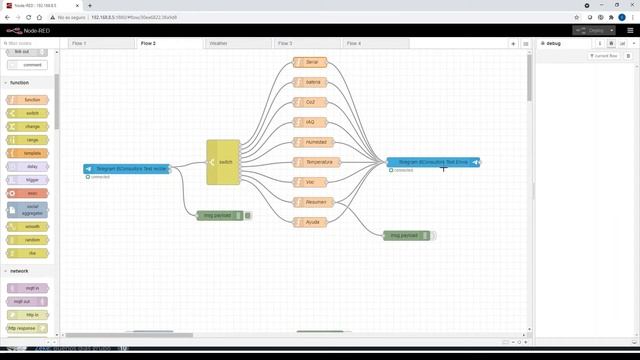Click the filter nodes search field
640x360 pixels.
point(29,43)
